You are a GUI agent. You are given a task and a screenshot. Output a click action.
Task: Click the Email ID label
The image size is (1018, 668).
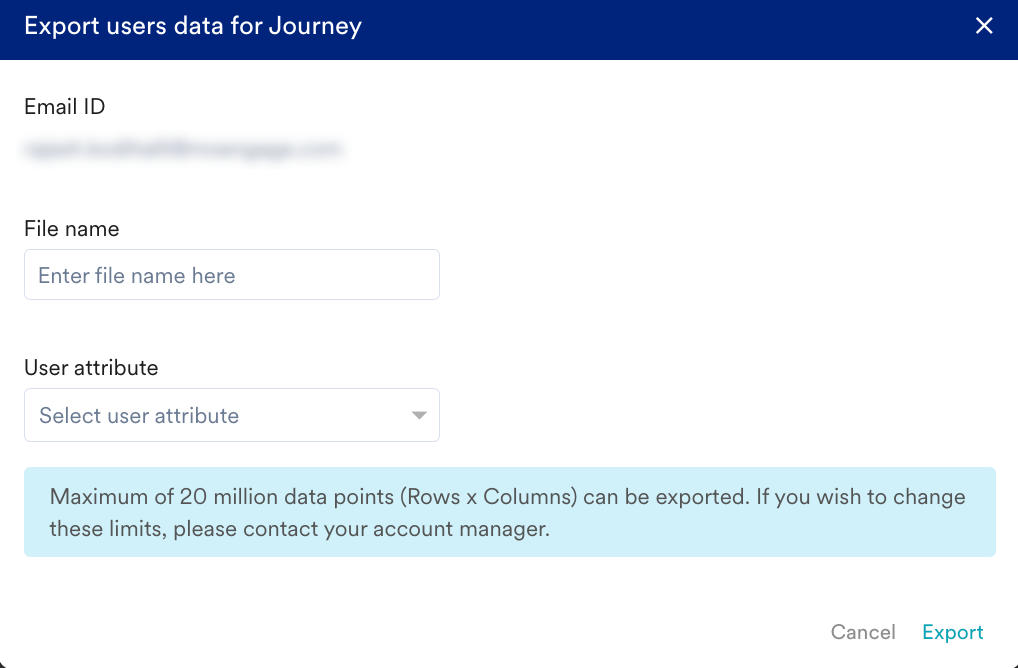pos(64,106)
